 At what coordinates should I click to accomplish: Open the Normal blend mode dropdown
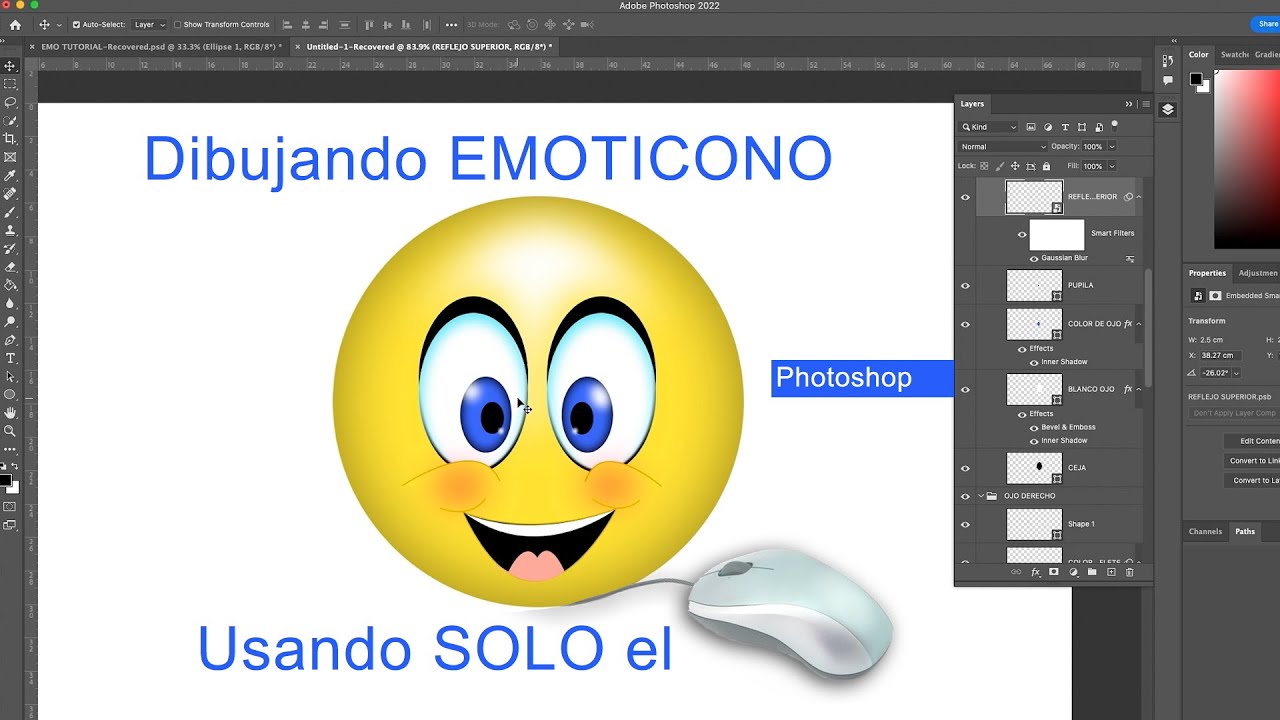[1003, 147]
